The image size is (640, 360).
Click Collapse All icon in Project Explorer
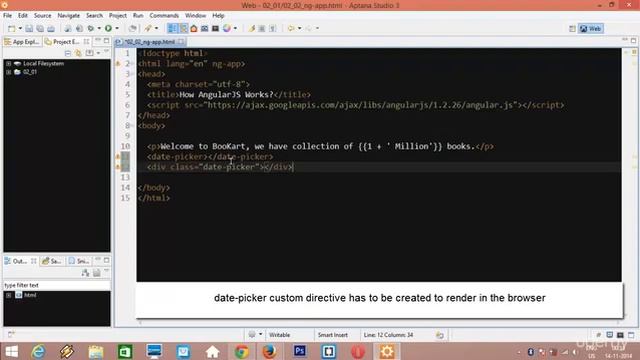(x=68, y=53)
